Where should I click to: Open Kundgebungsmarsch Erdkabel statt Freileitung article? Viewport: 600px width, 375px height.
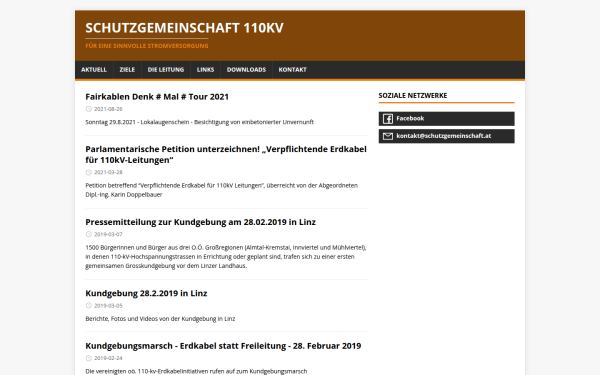(223, 346)
